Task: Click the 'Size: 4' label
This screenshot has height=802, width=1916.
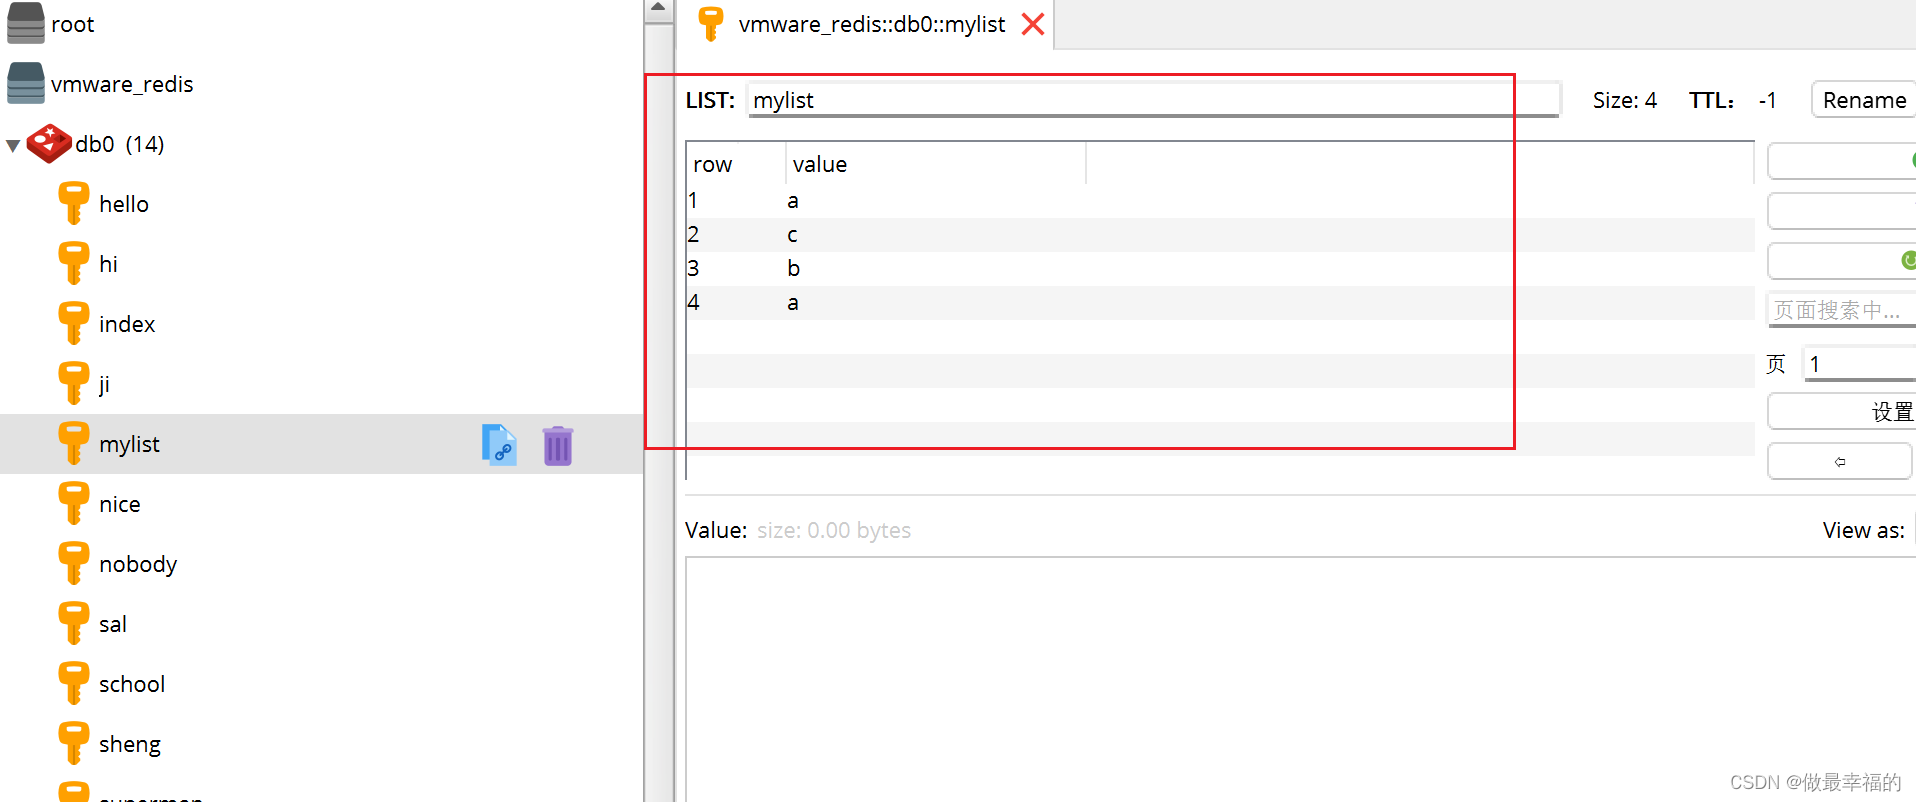Action: 1624,100
